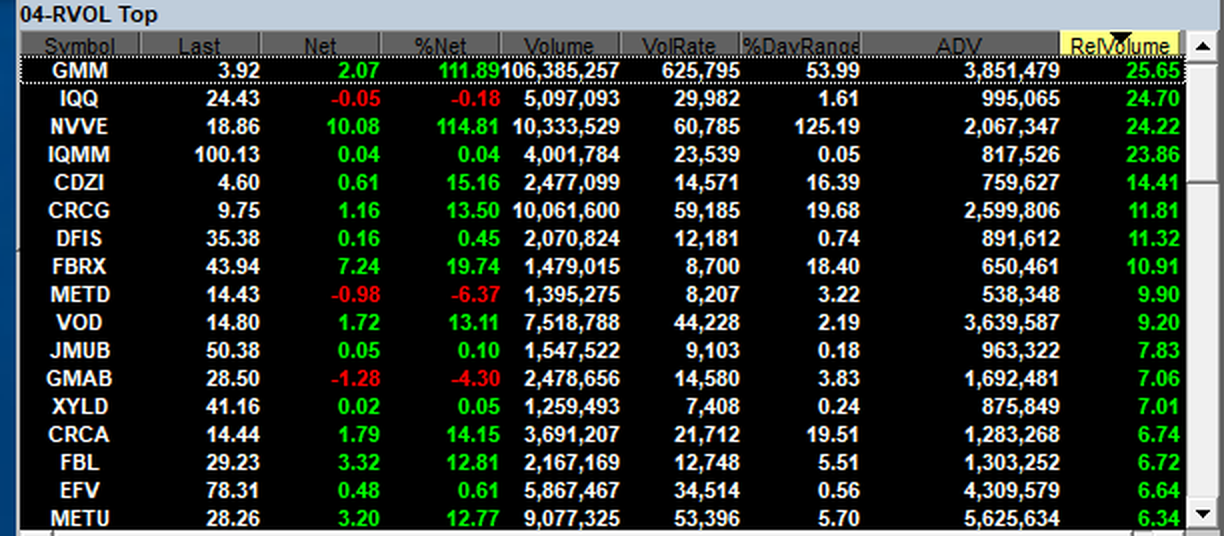Select the CRCG symbol
Image resolution: width=1224 pixels, height=536 pixels.
(x=80, y=211)
